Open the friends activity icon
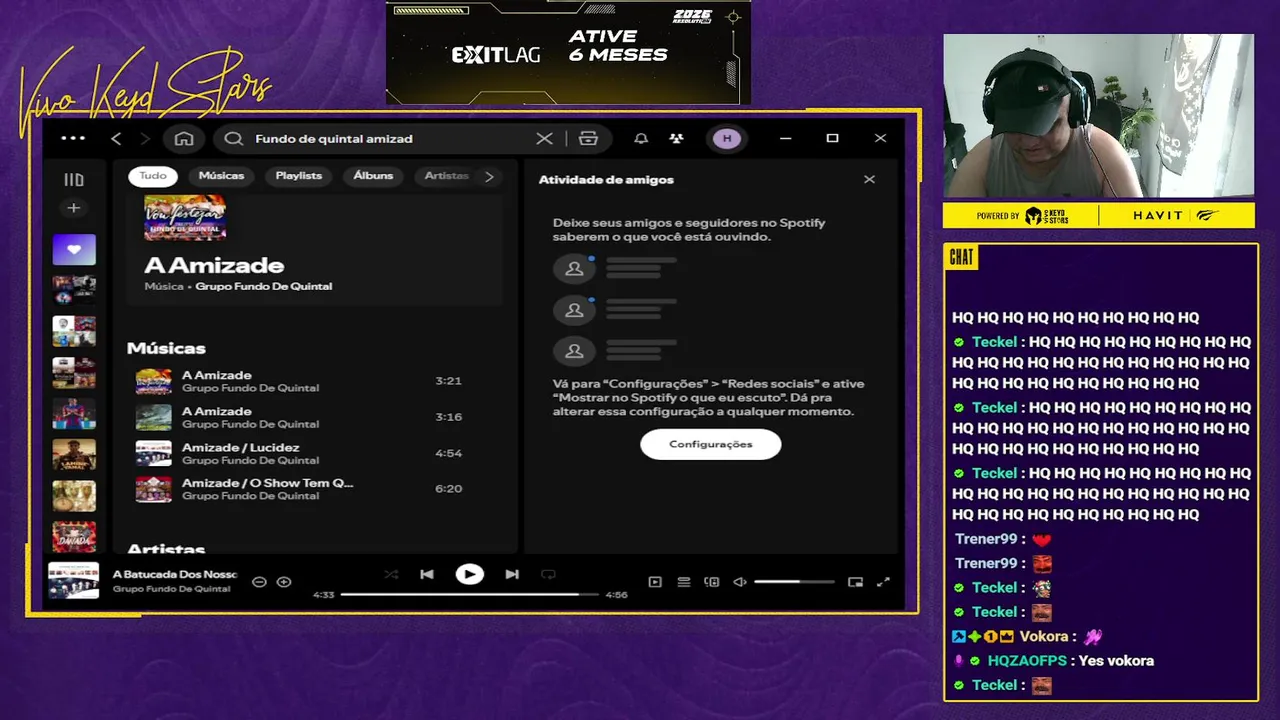The width and height of the screenshot is (1280, 720). (677, 138)
